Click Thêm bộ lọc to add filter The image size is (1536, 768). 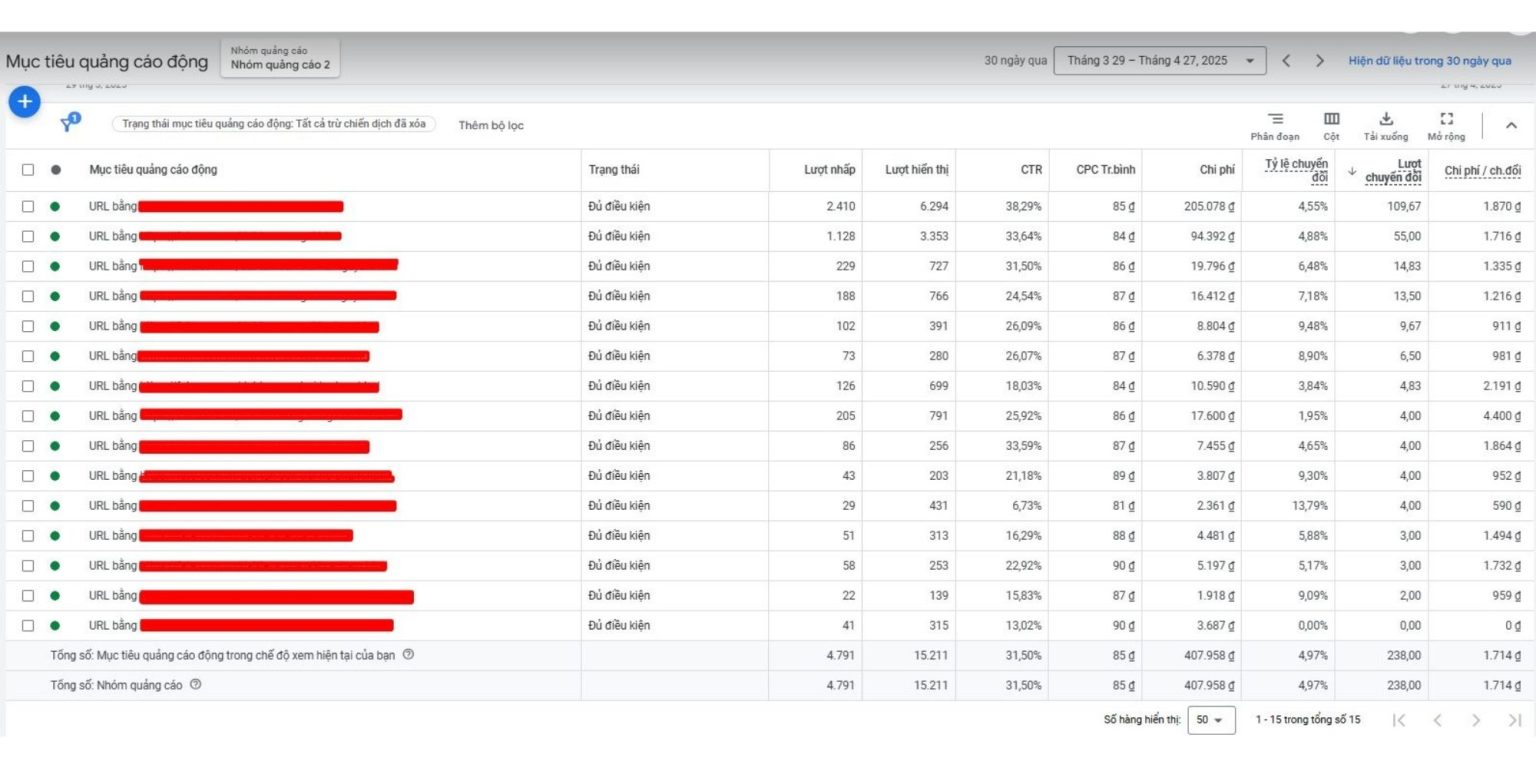(x=491, y=126)
